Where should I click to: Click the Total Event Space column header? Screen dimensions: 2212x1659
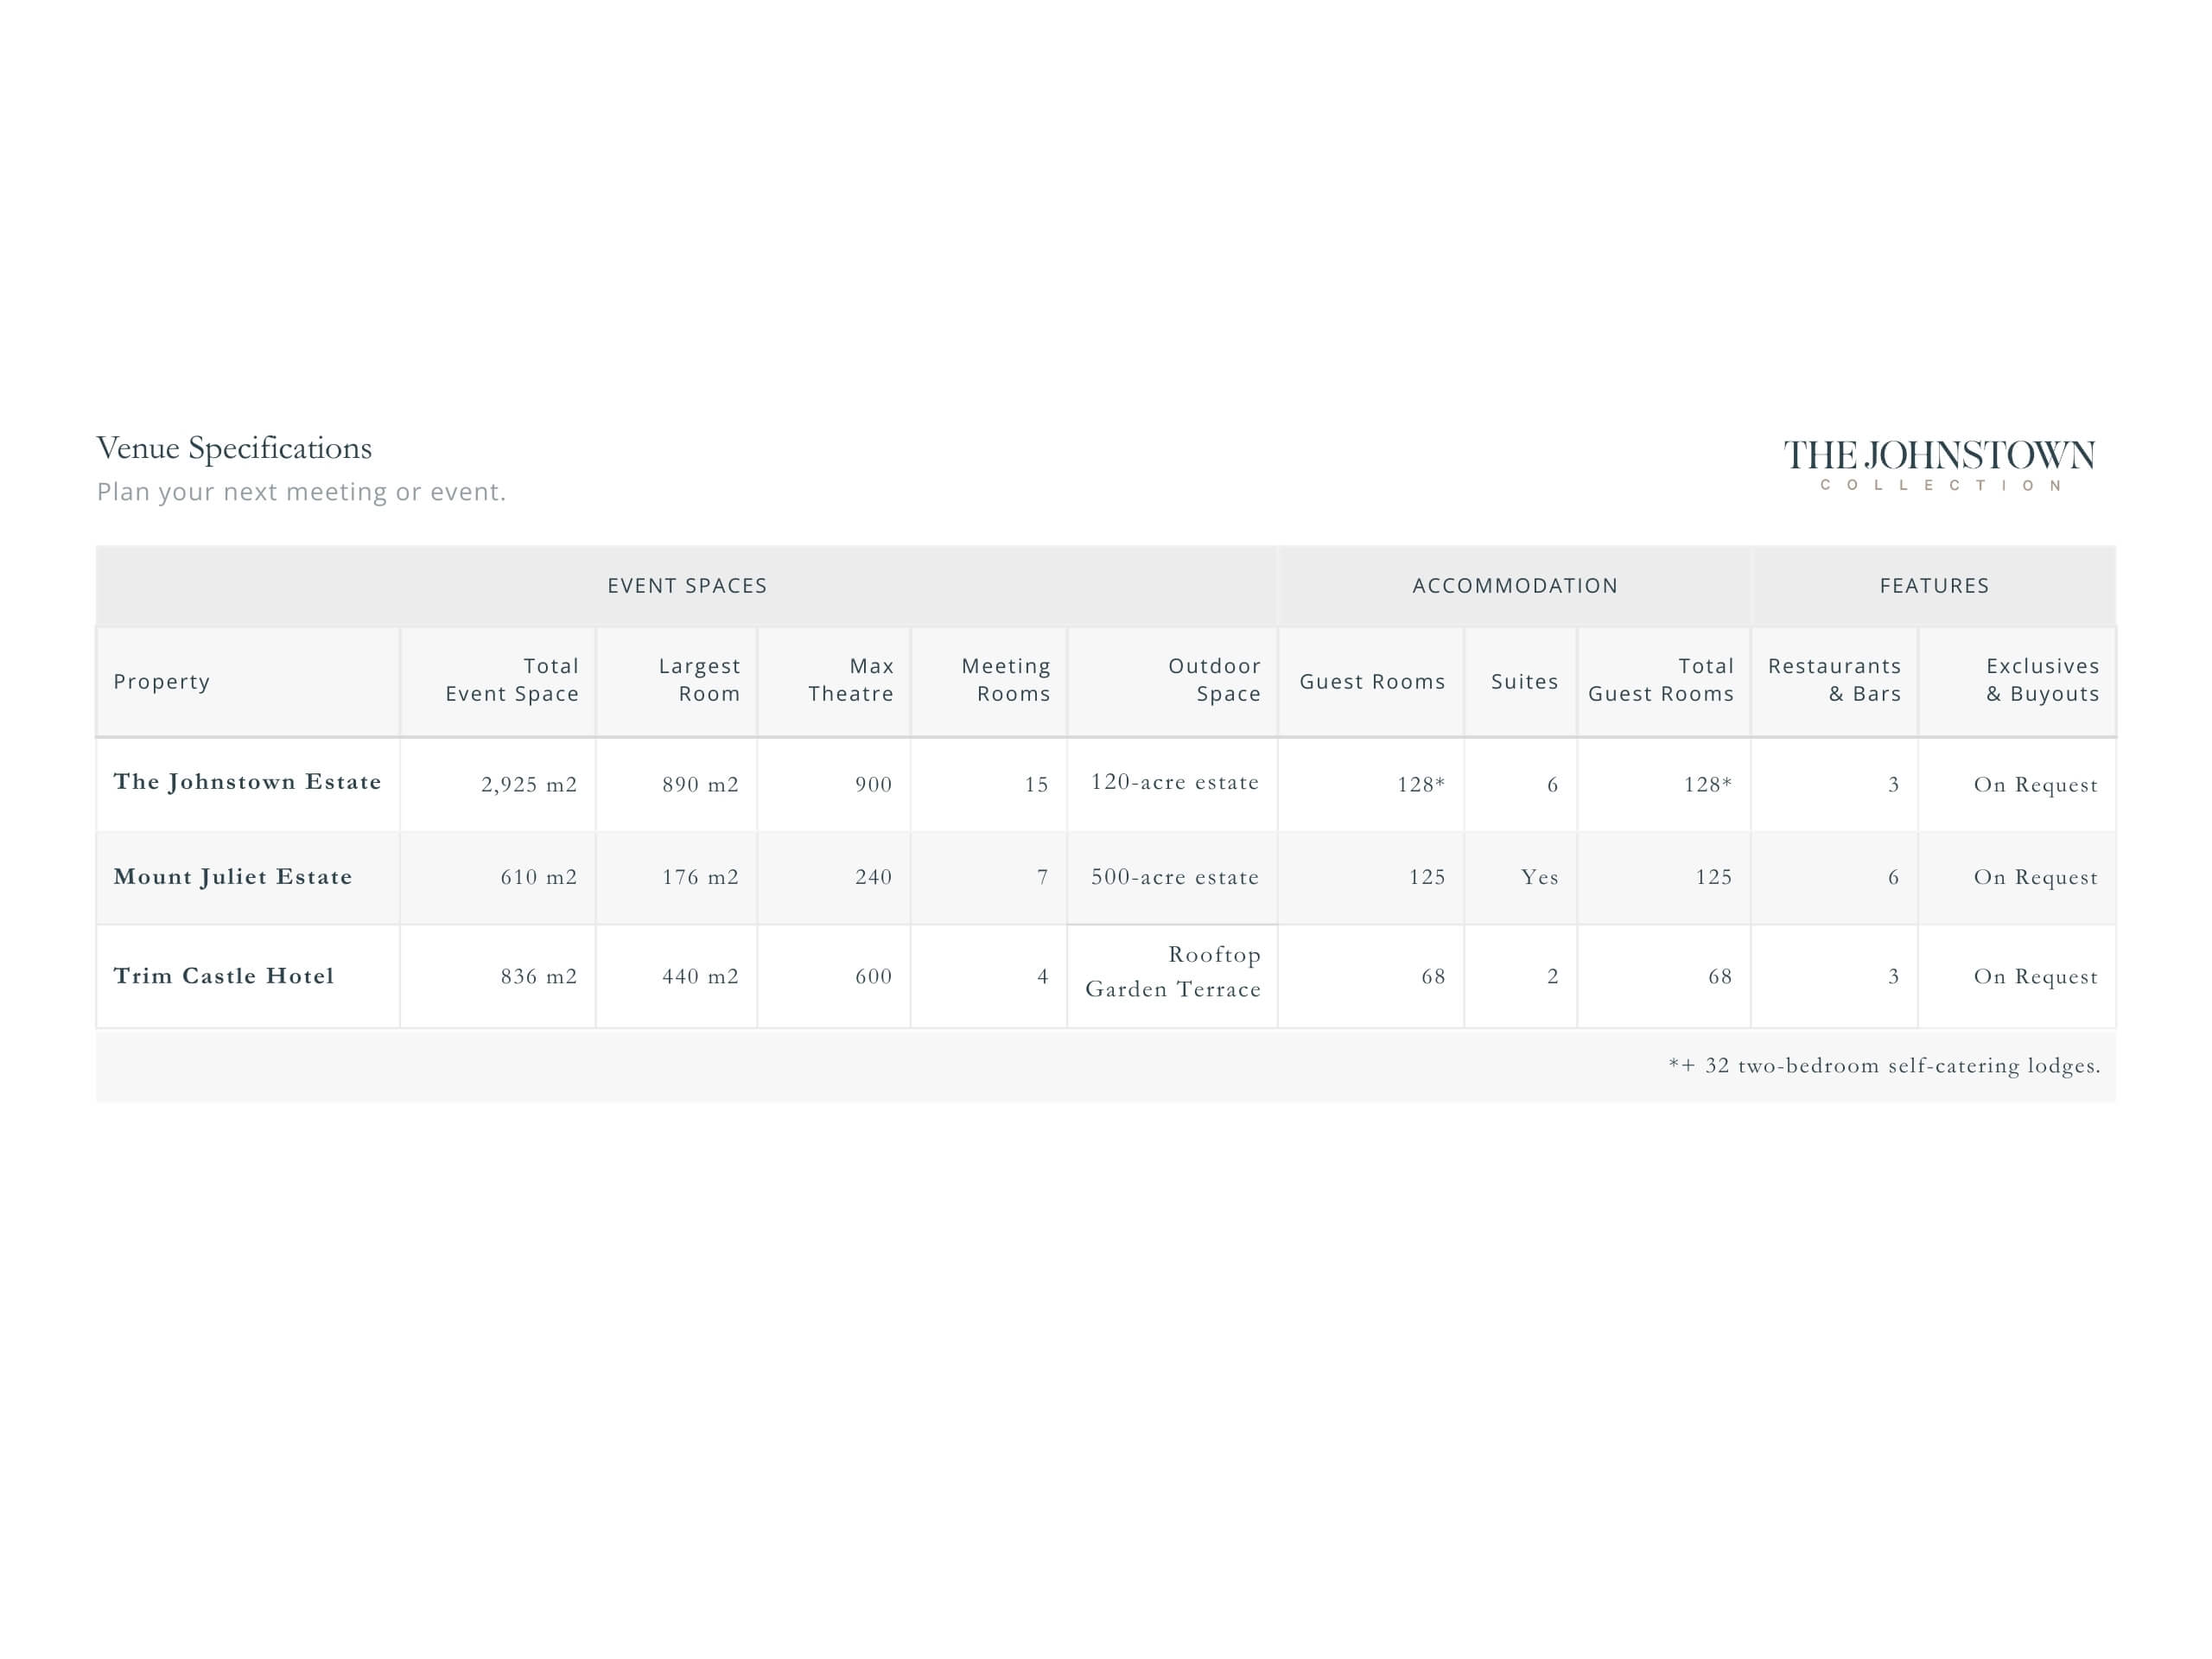click(512, 680)
